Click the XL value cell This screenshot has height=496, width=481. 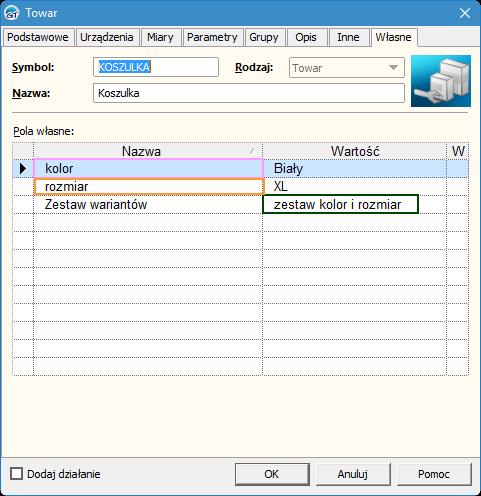click(355, 186)
